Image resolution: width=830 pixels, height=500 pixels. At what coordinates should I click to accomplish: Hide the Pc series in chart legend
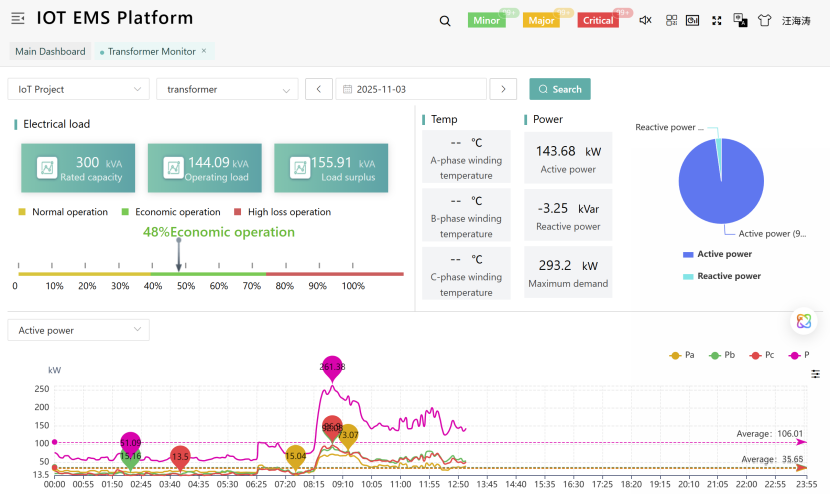(x=761, y=355)
